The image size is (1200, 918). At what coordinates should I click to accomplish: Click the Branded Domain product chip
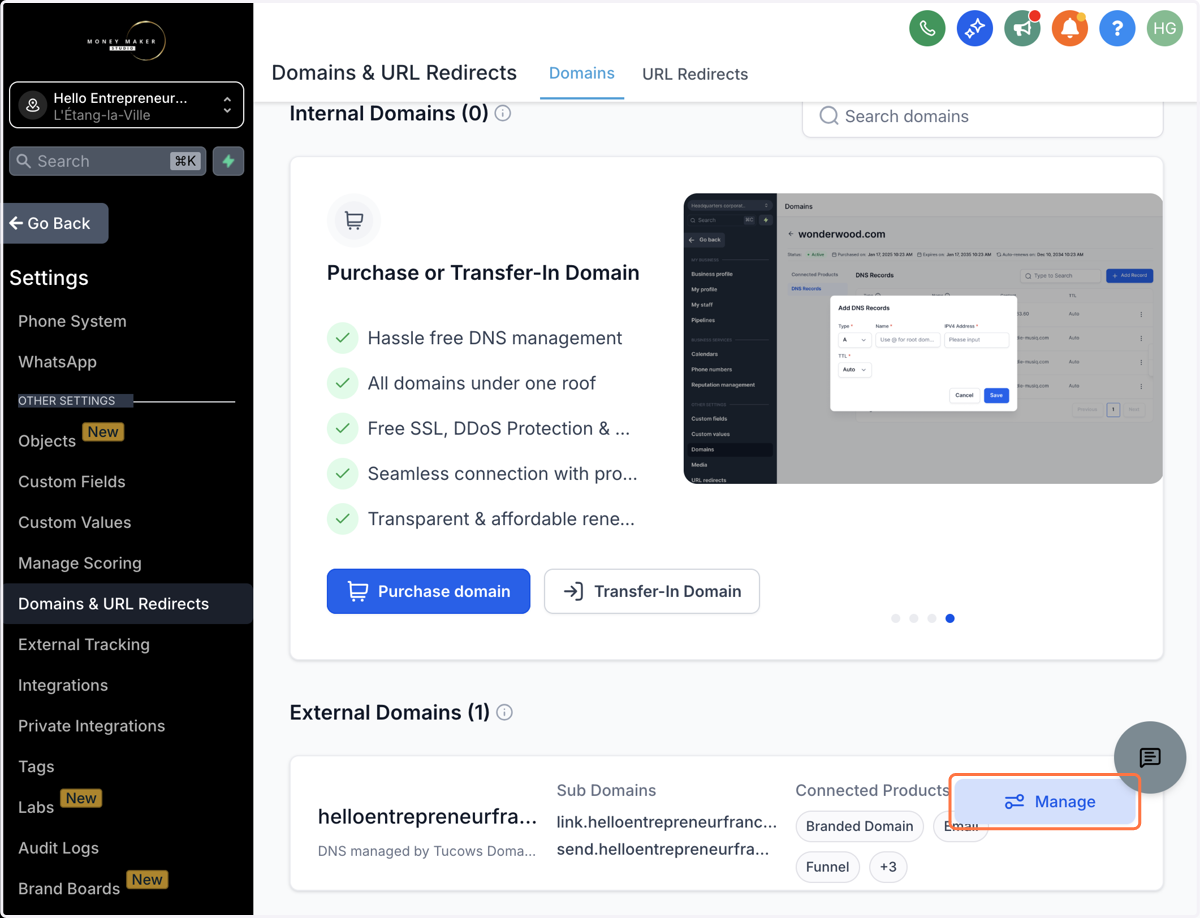860,826
